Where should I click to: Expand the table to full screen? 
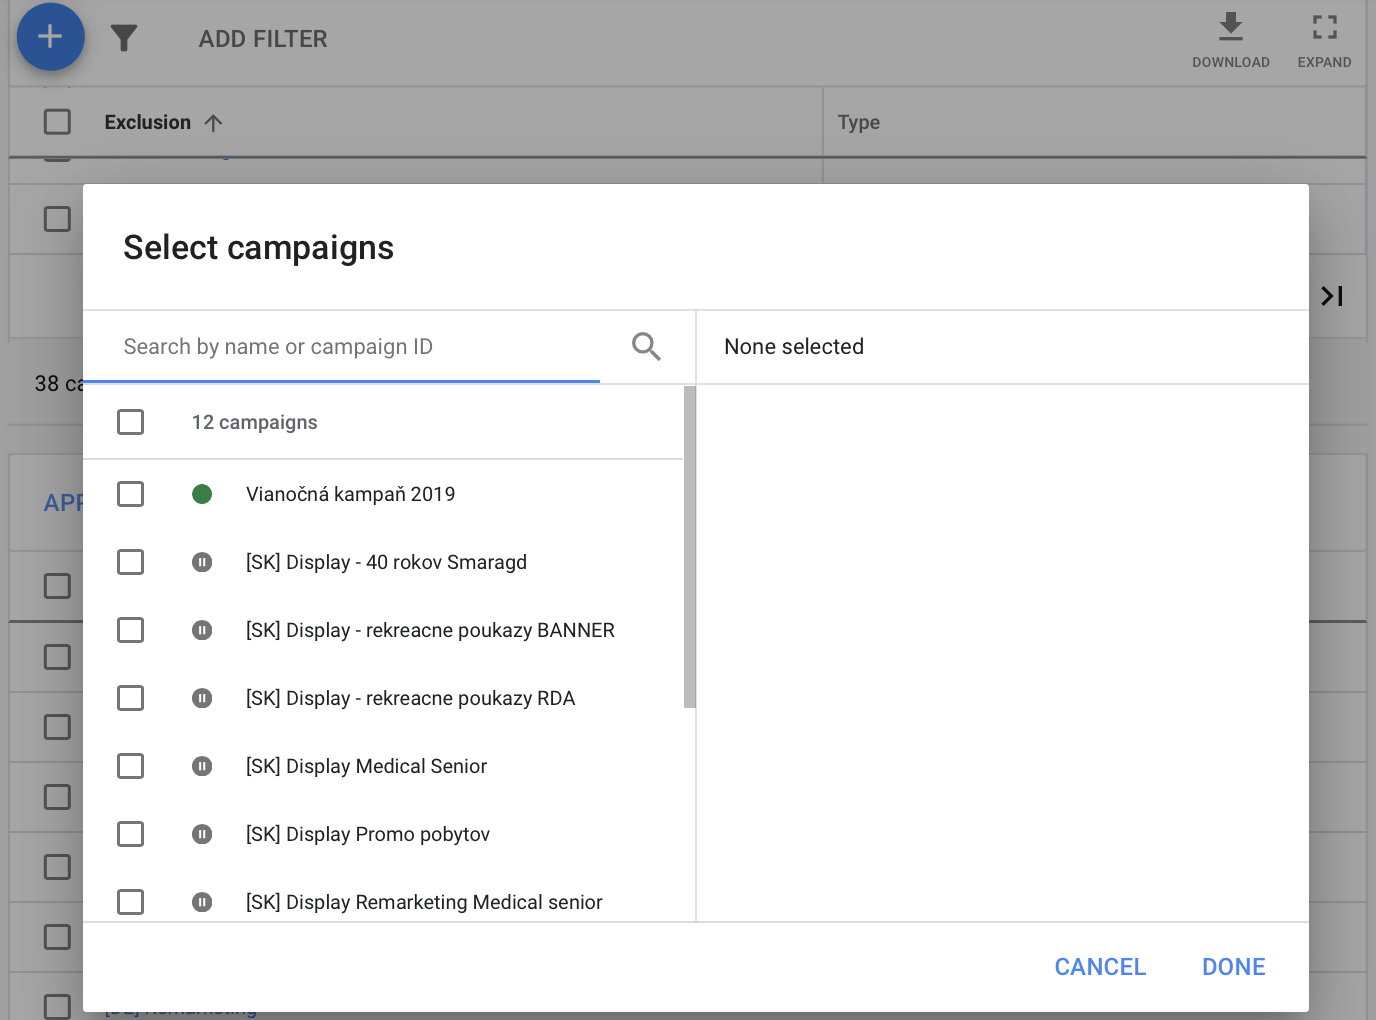[x=1324, y=40]
